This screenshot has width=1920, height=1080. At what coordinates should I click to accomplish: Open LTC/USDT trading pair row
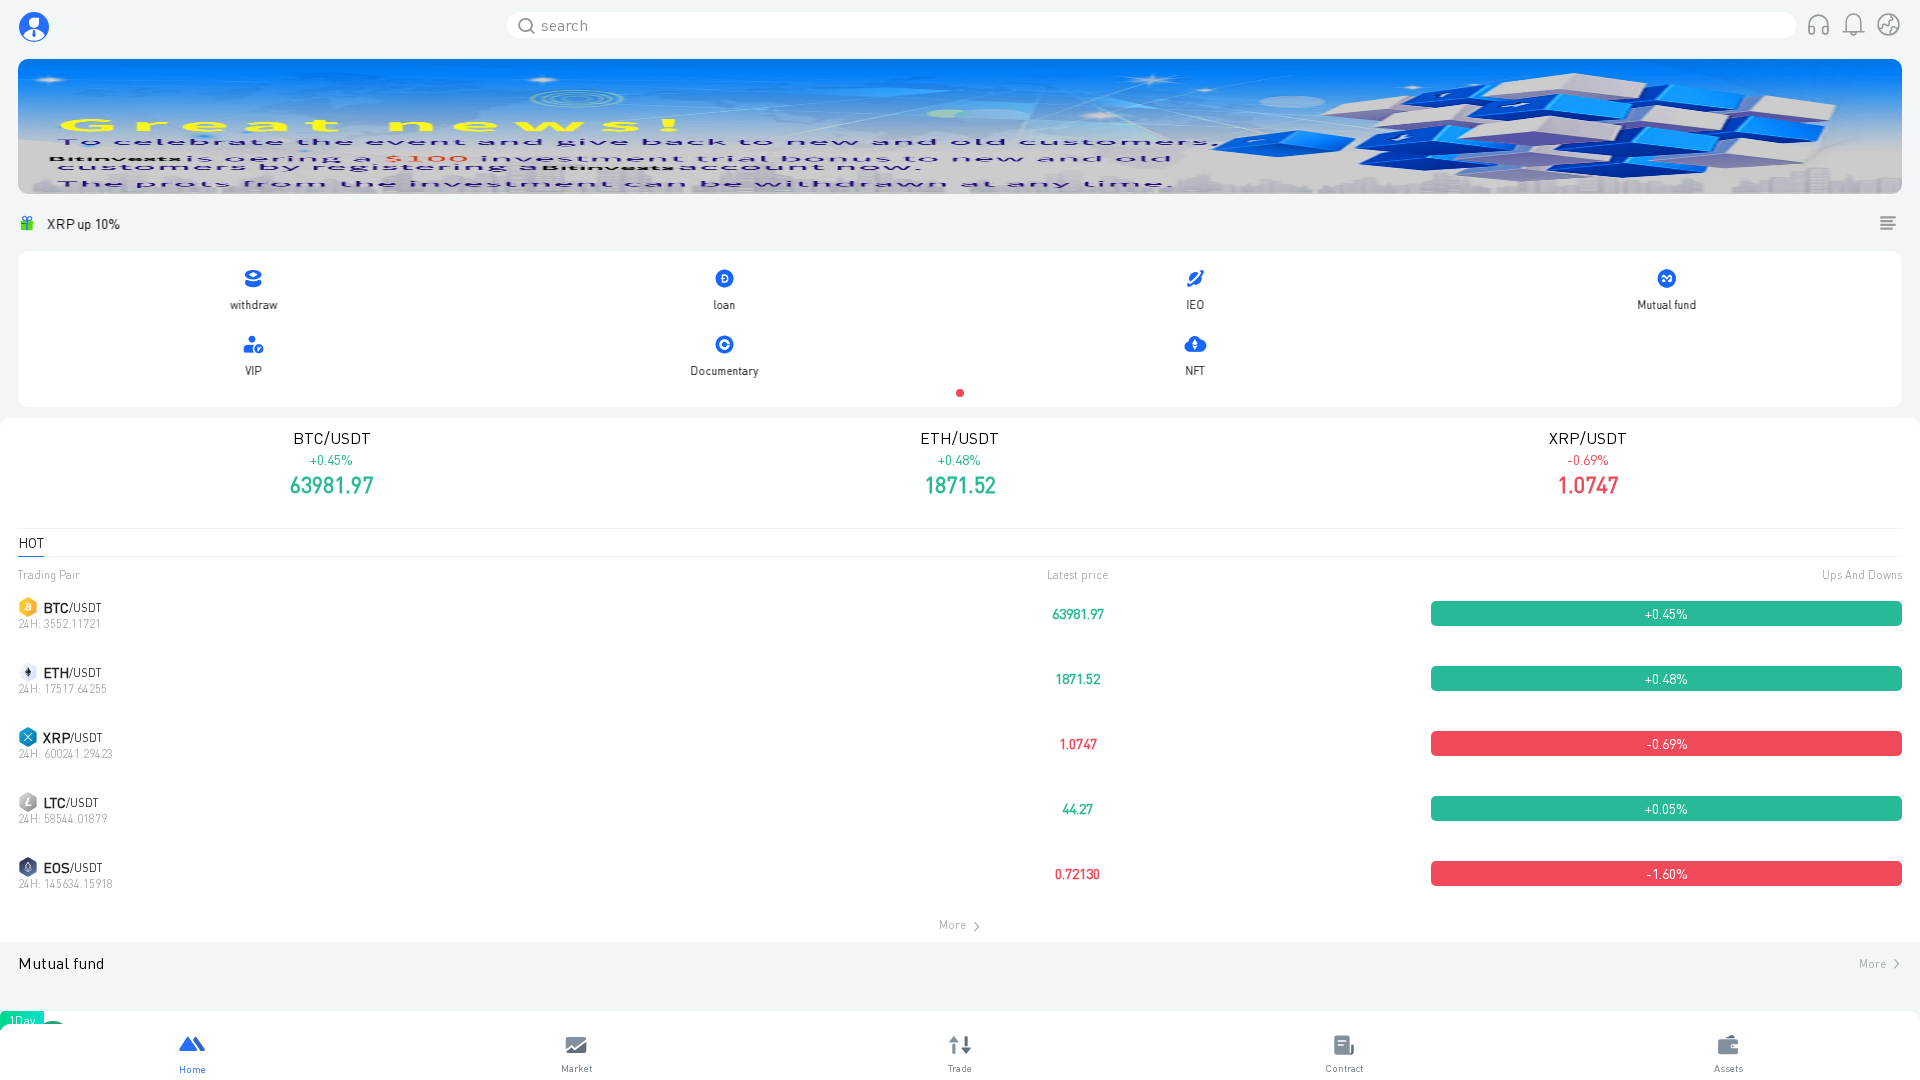click(960, 809)
